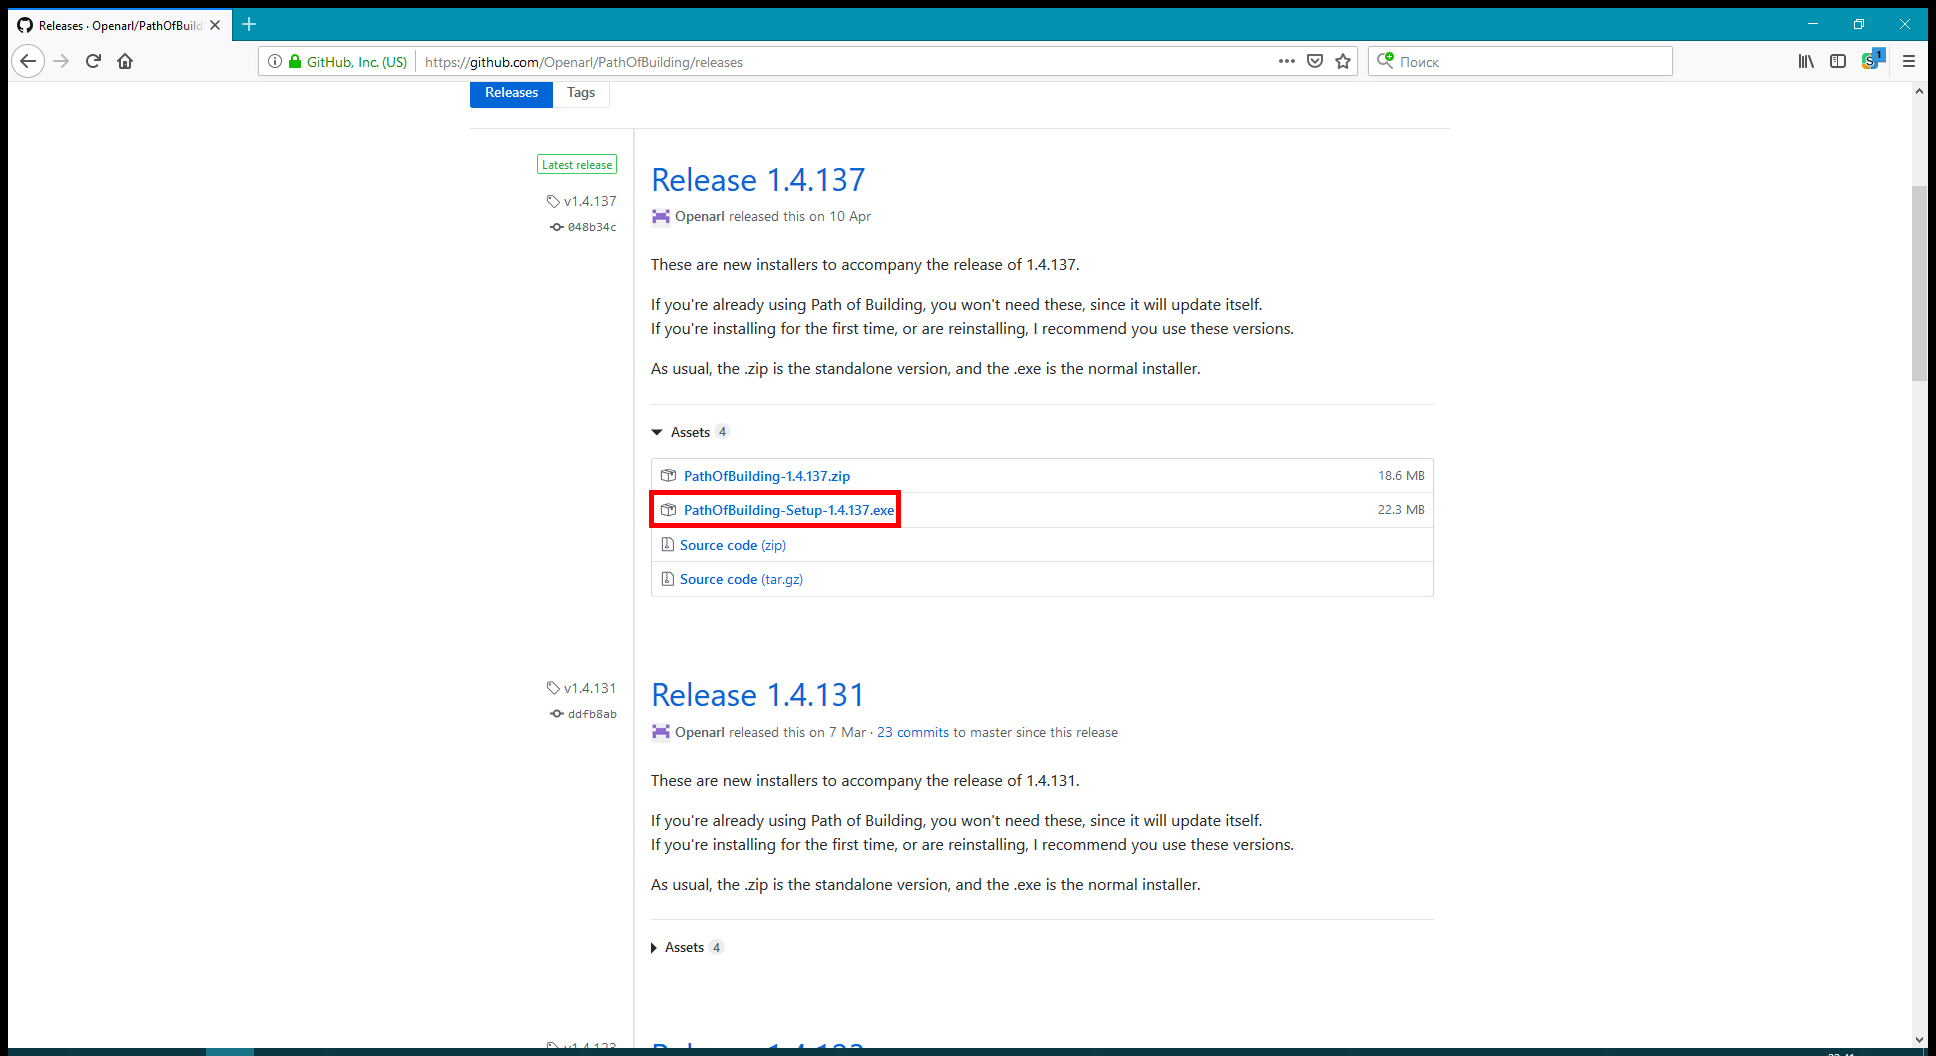Image resolution: width=1936 pixels, height=1056 pixels.
Task: Click the browser Back arrow button
Action: [x=28, y=61]
